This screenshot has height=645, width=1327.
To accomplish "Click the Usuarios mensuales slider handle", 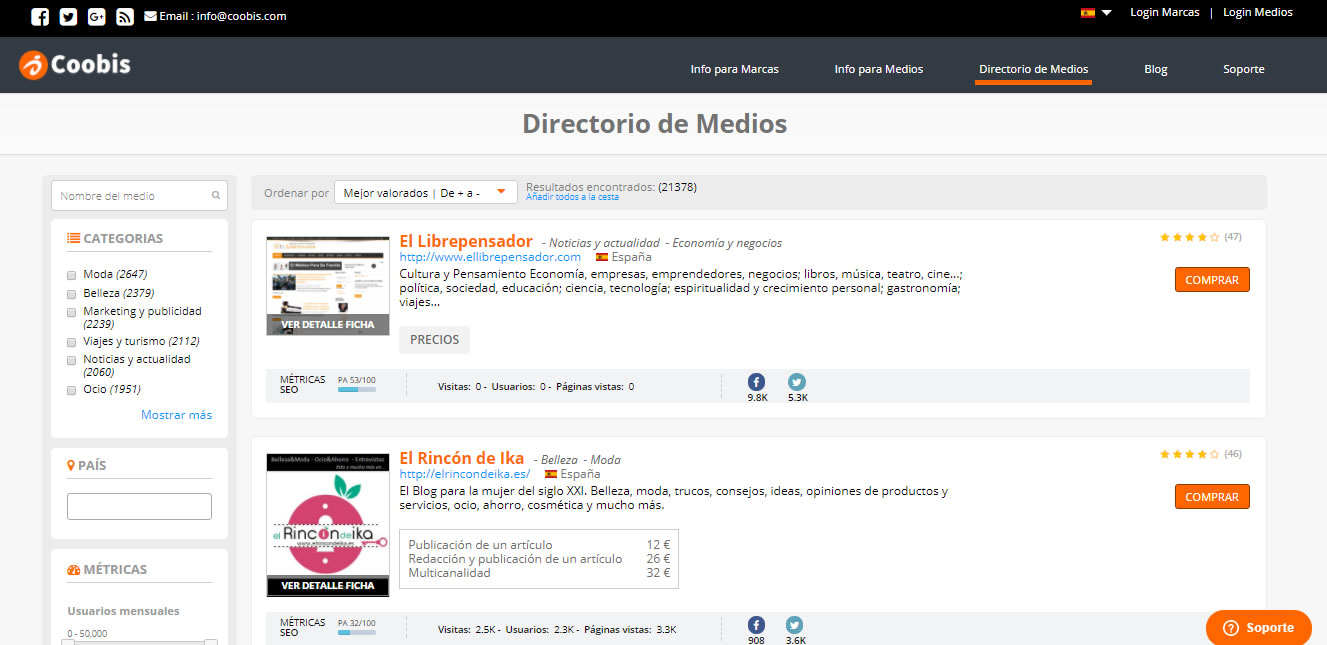I will [68, 642].
